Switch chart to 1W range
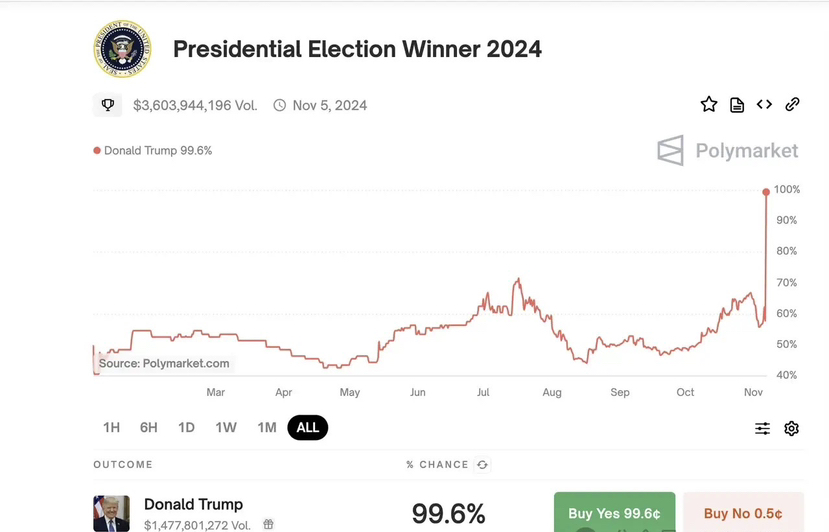The width and height of the screenshot is (829, 532). point(226,427)
